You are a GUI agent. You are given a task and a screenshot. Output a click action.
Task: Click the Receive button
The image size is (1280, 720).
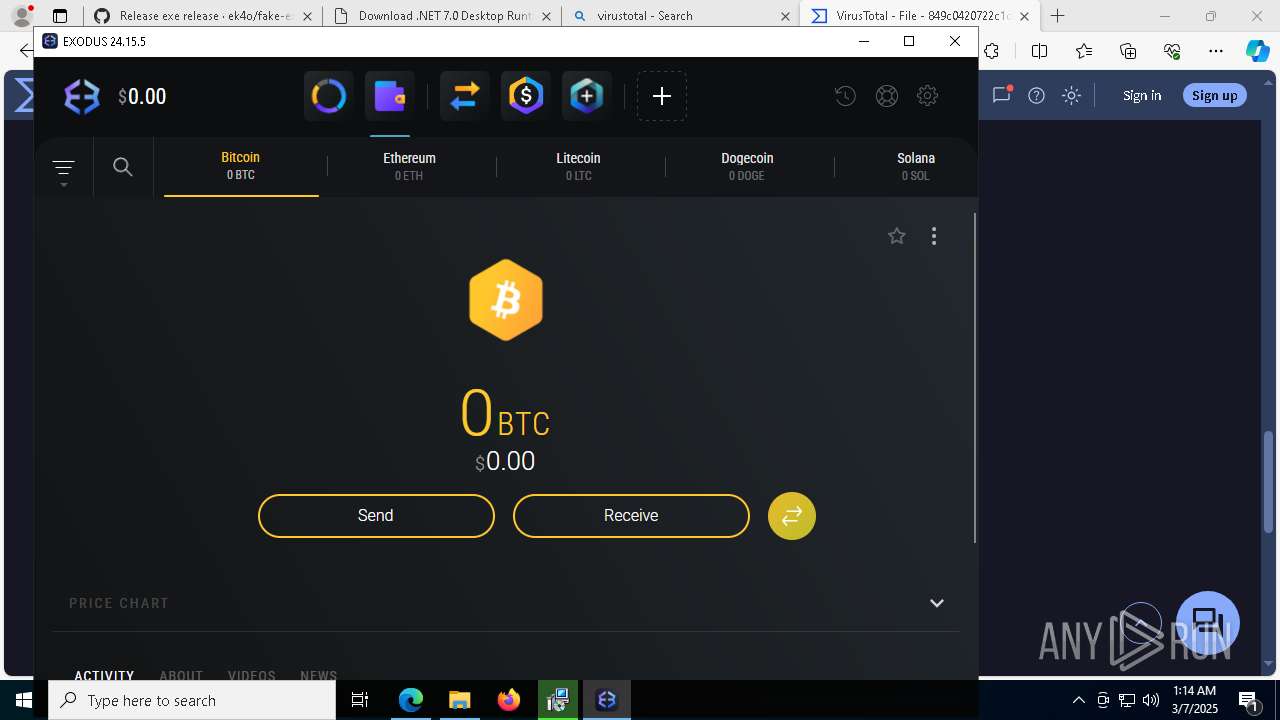631,516
